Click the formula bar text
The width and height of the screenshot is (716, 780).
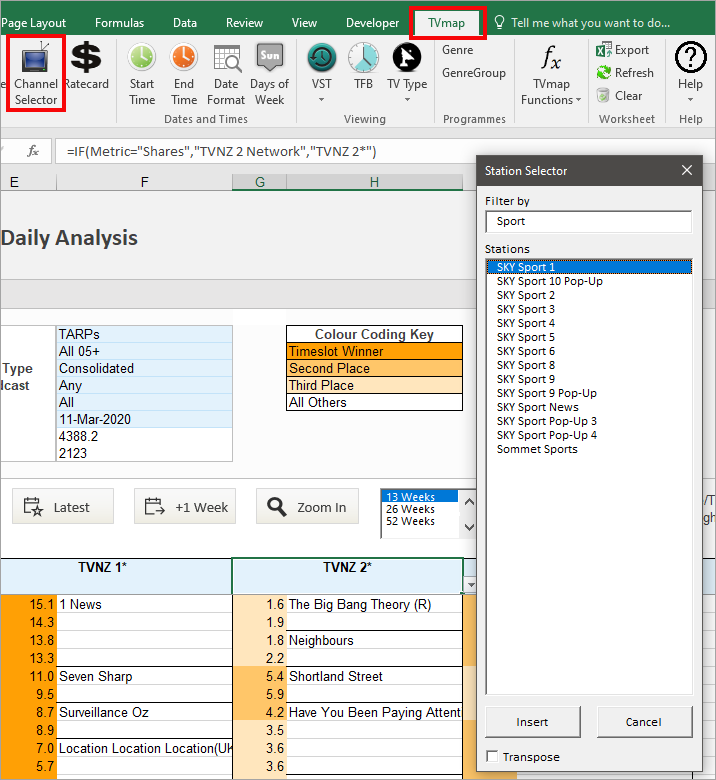(x=221, y=151)
